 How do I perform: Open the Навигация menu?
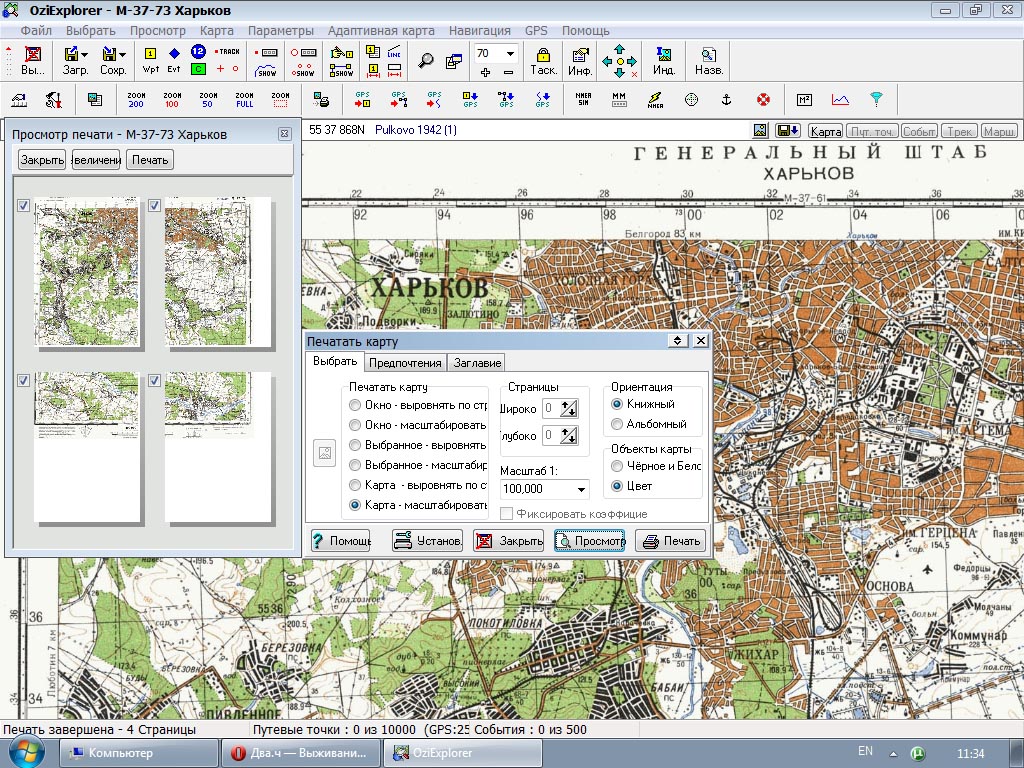pyautogui.click(x=479, y=31)
